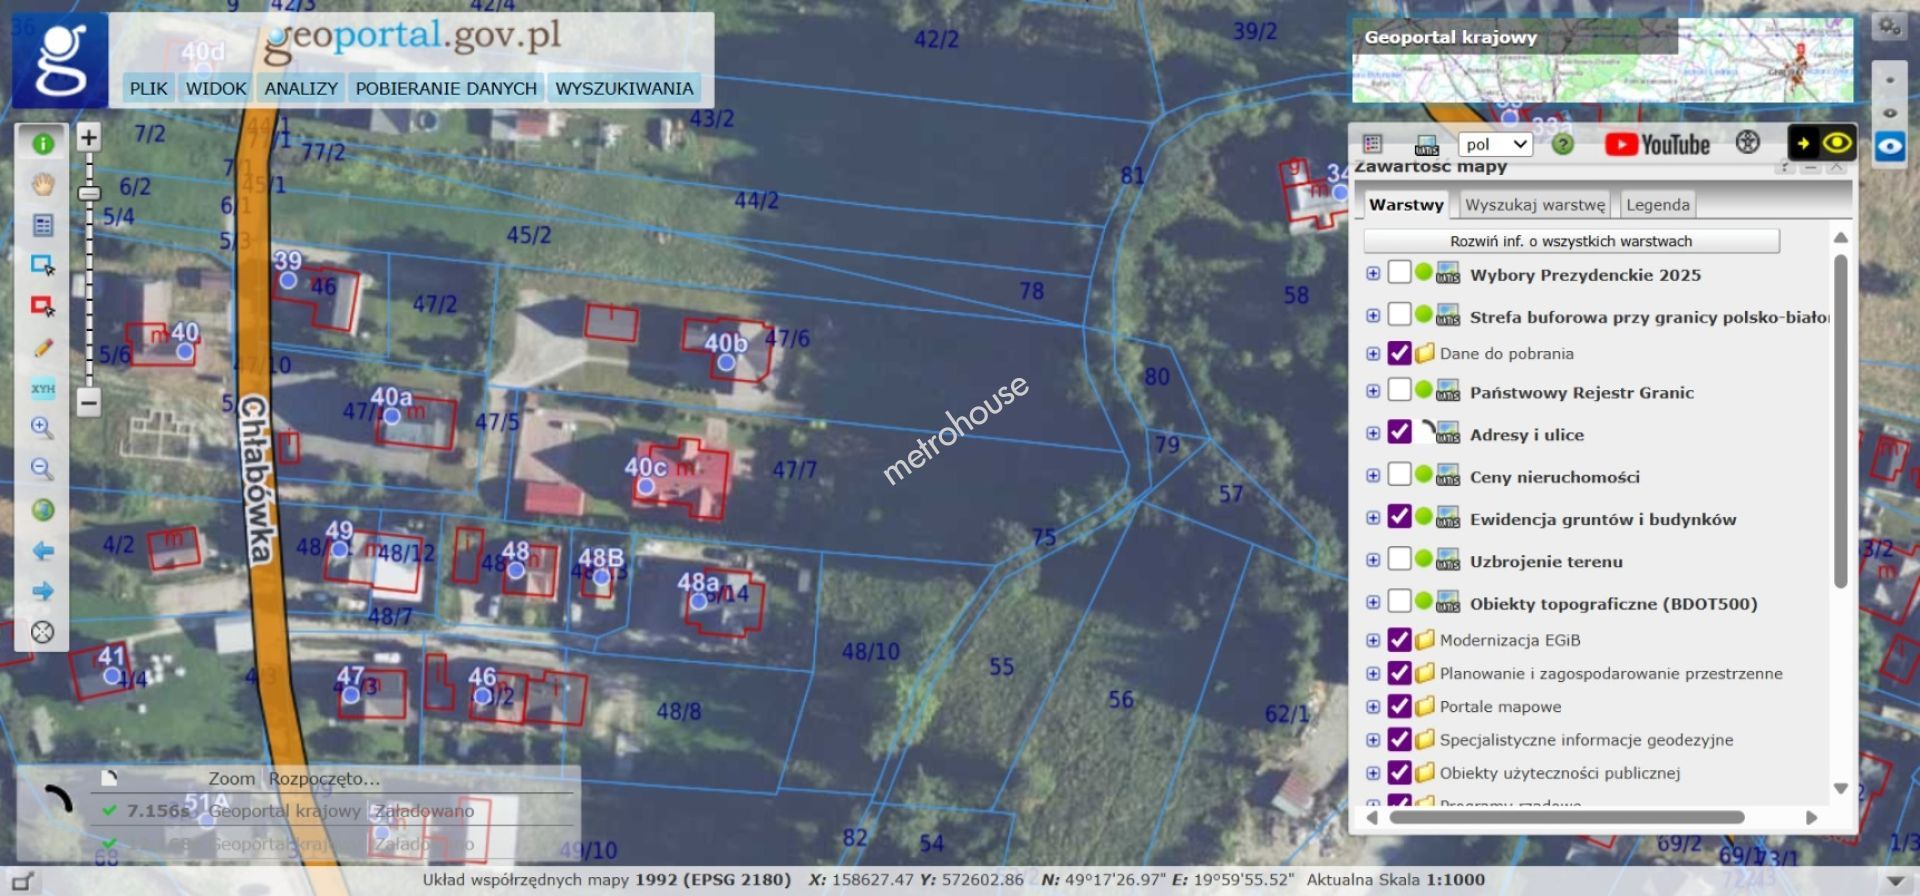
Task: Click the magnifier zoom-in tool
Action: (x=42, y=428)
